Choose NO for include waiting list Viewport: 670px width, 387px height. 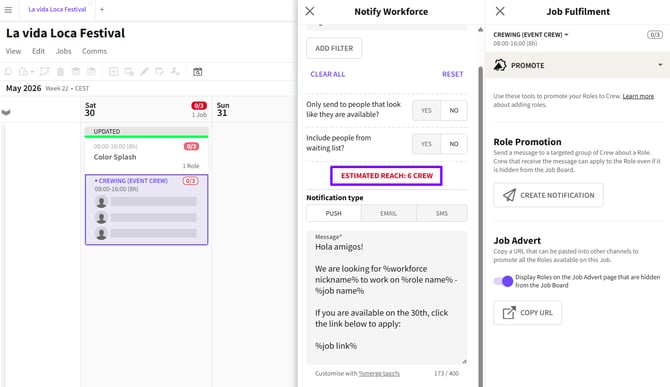point(454,144)
